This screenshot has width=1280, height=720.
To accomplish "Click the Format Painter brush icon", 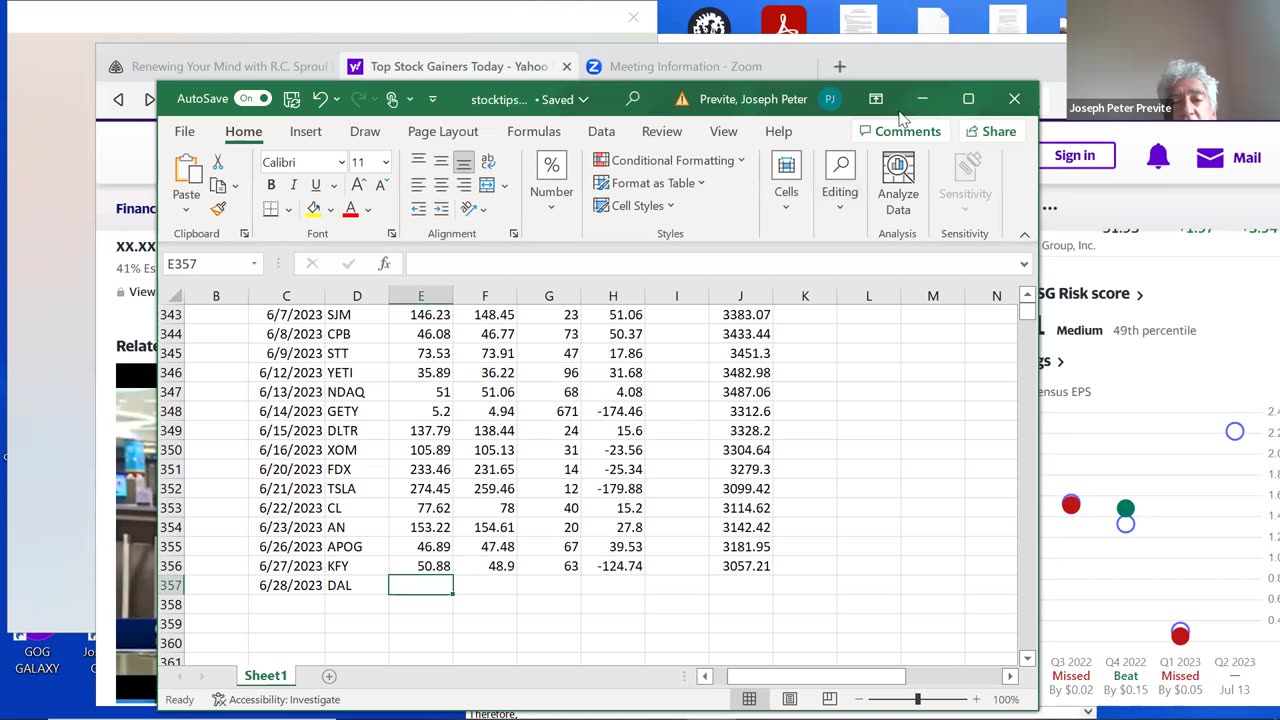I will coord(218,209).
